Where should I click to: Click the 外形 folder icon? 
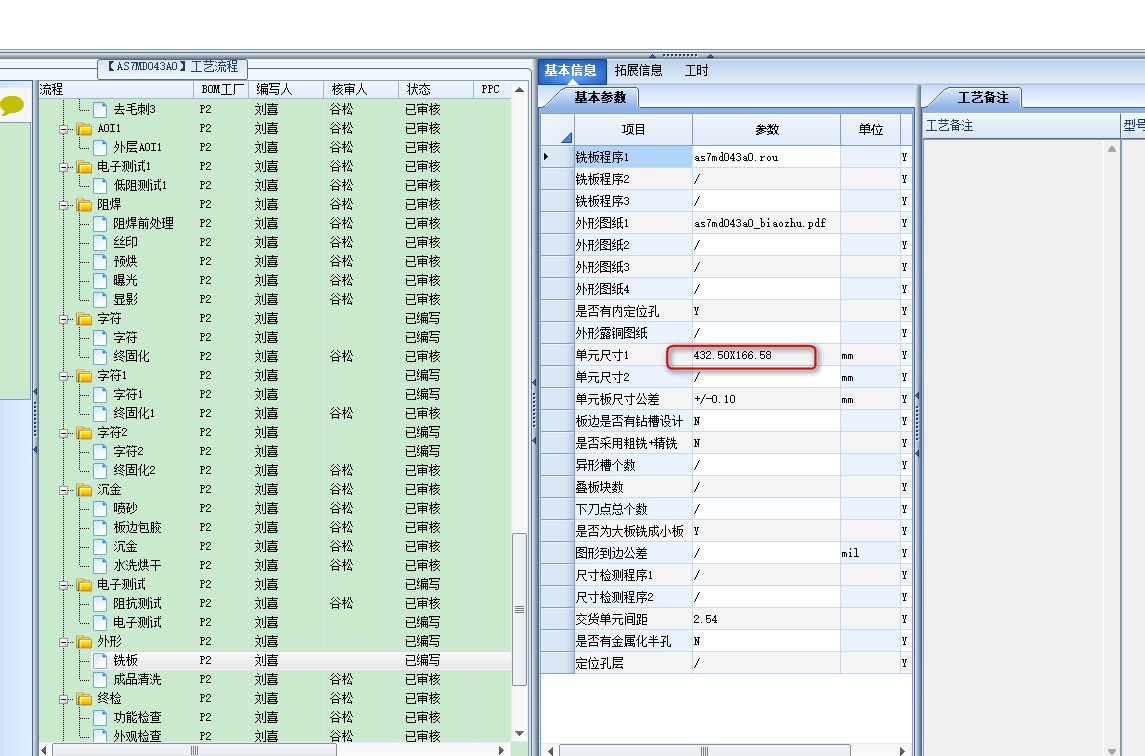pos(85,641)
